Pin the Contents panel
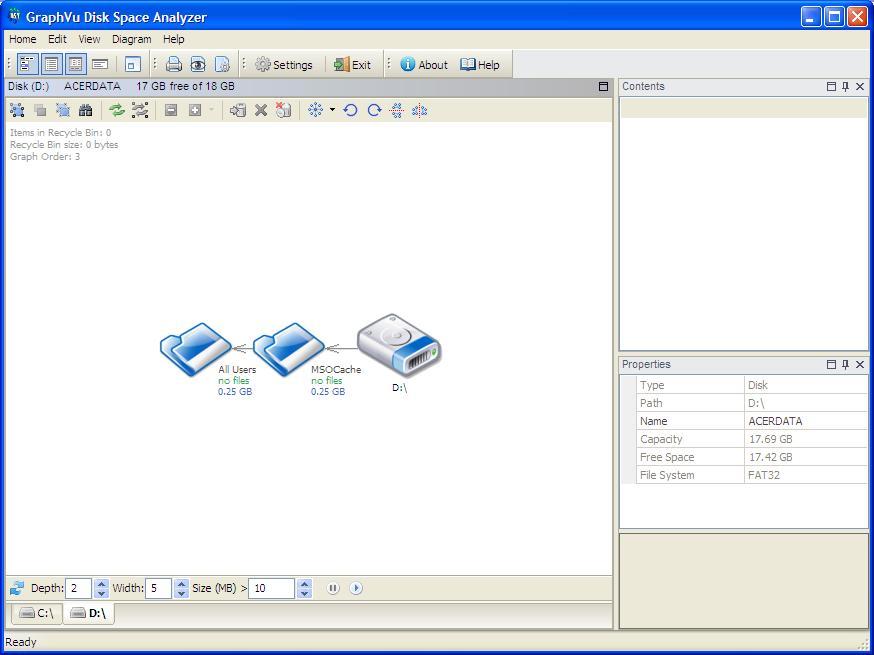Viewport: 874px width, 655px height. 845,87
